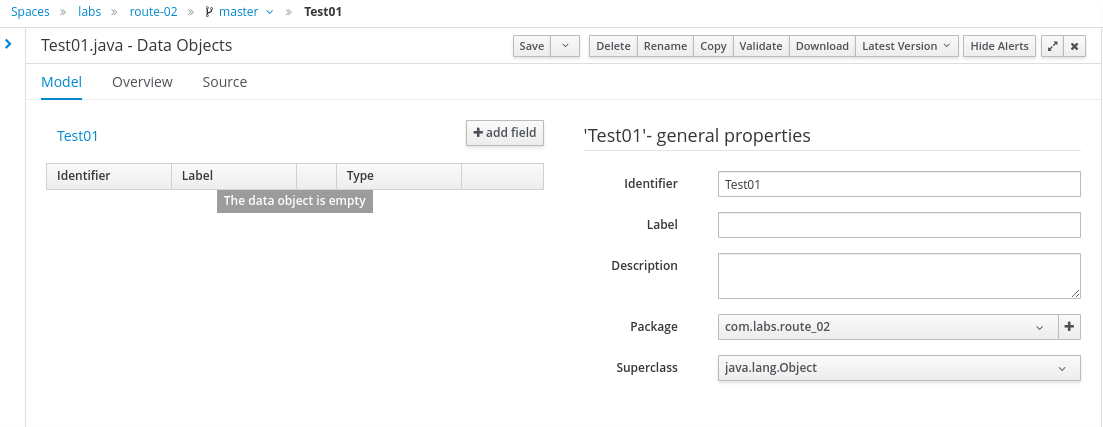Image resolution: width=1103 pixels, height=427 pixels.
Task: Open the Save dropdown arrow
Action: (565, 46)
